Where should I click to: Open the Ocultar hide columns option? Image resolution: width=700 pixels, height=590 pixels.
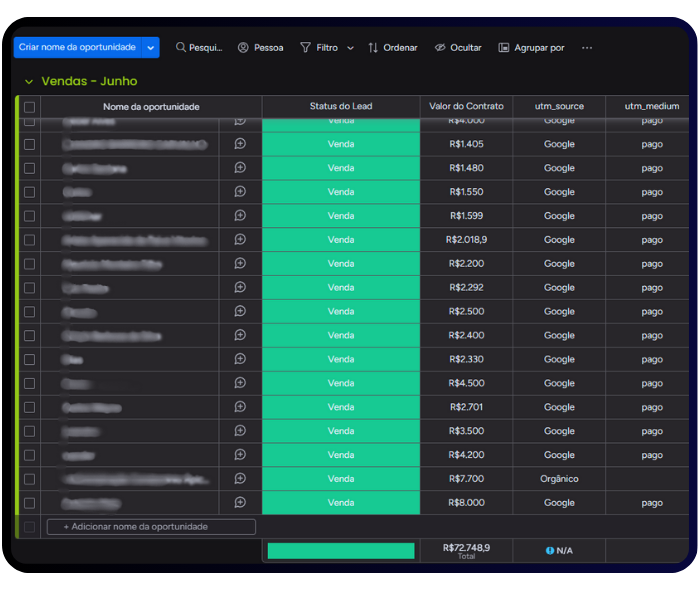pyautogui.click(x=457, y=48)
